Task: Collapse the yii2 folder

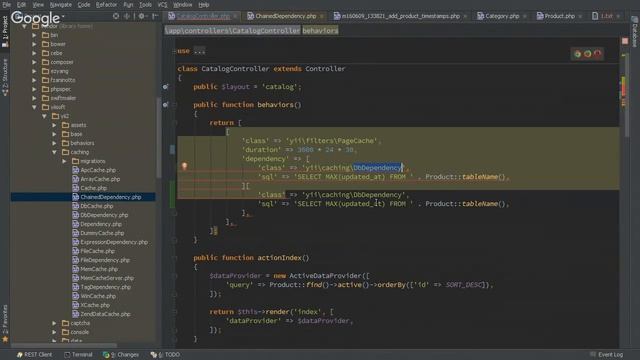Action: [x=44, y=116]
